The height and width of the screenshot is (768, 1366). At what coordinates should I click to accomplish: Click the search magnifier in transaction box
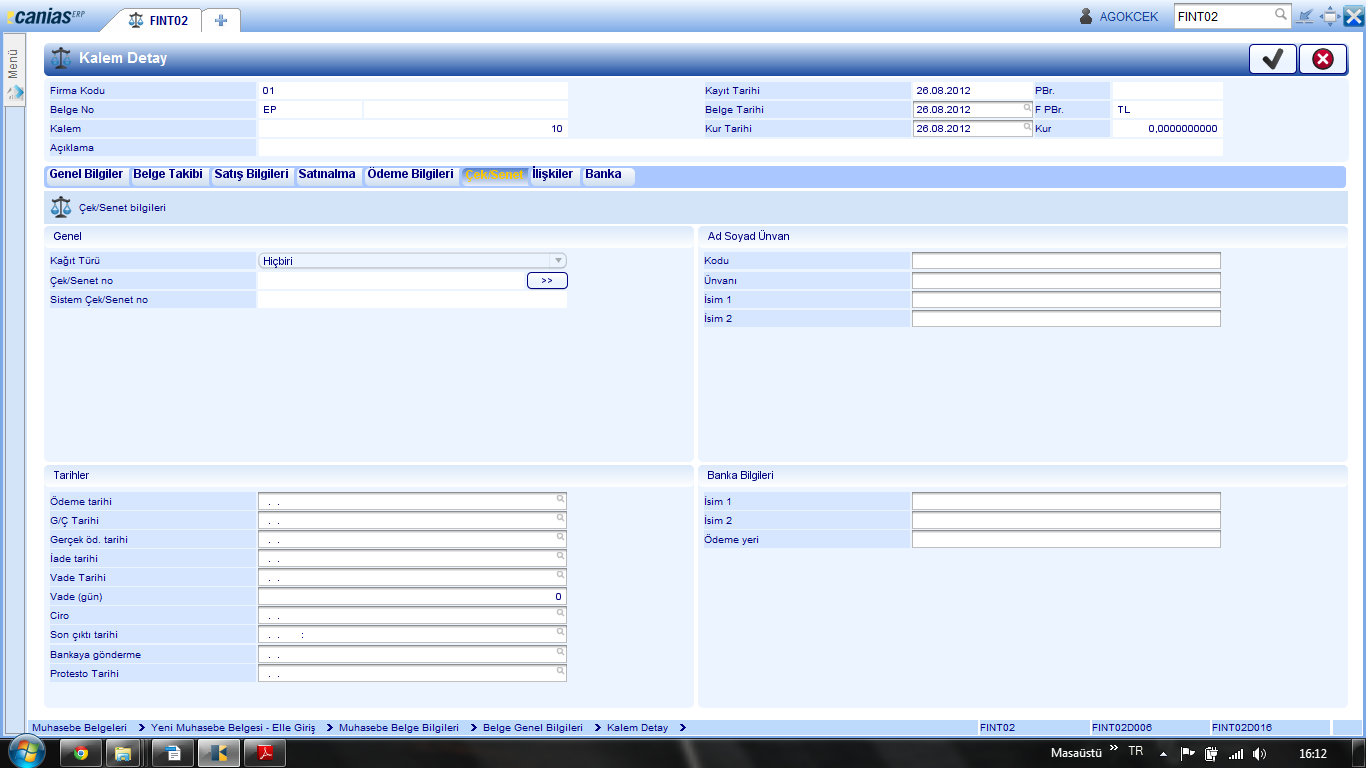click(1280, 15)
